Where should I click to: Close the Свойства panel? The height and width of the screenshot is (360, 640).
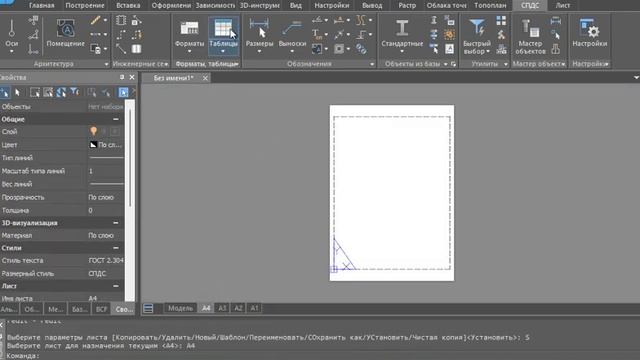[132, 77]
